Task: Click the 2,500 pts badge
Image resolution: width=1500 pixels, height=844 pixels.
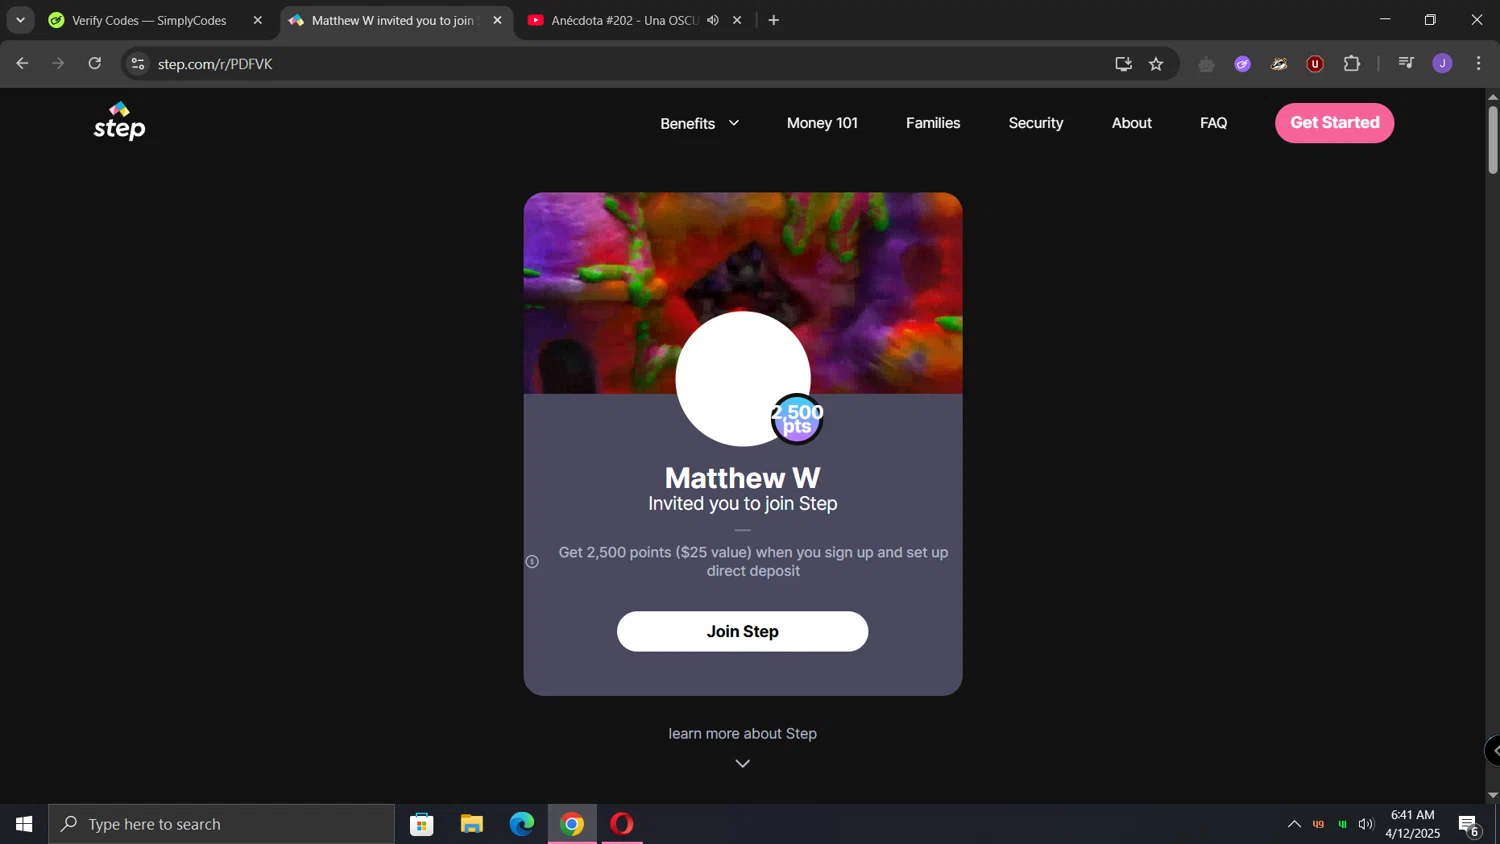Action: coord(797,419)
